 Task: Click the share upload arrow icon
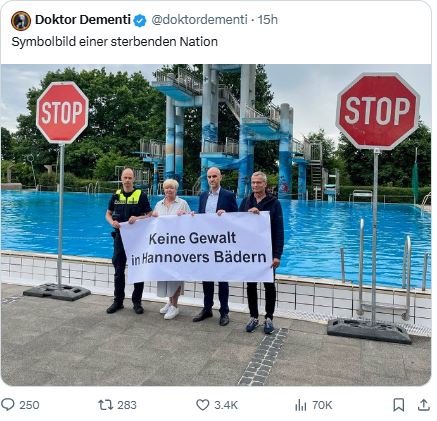click(424, 405)
